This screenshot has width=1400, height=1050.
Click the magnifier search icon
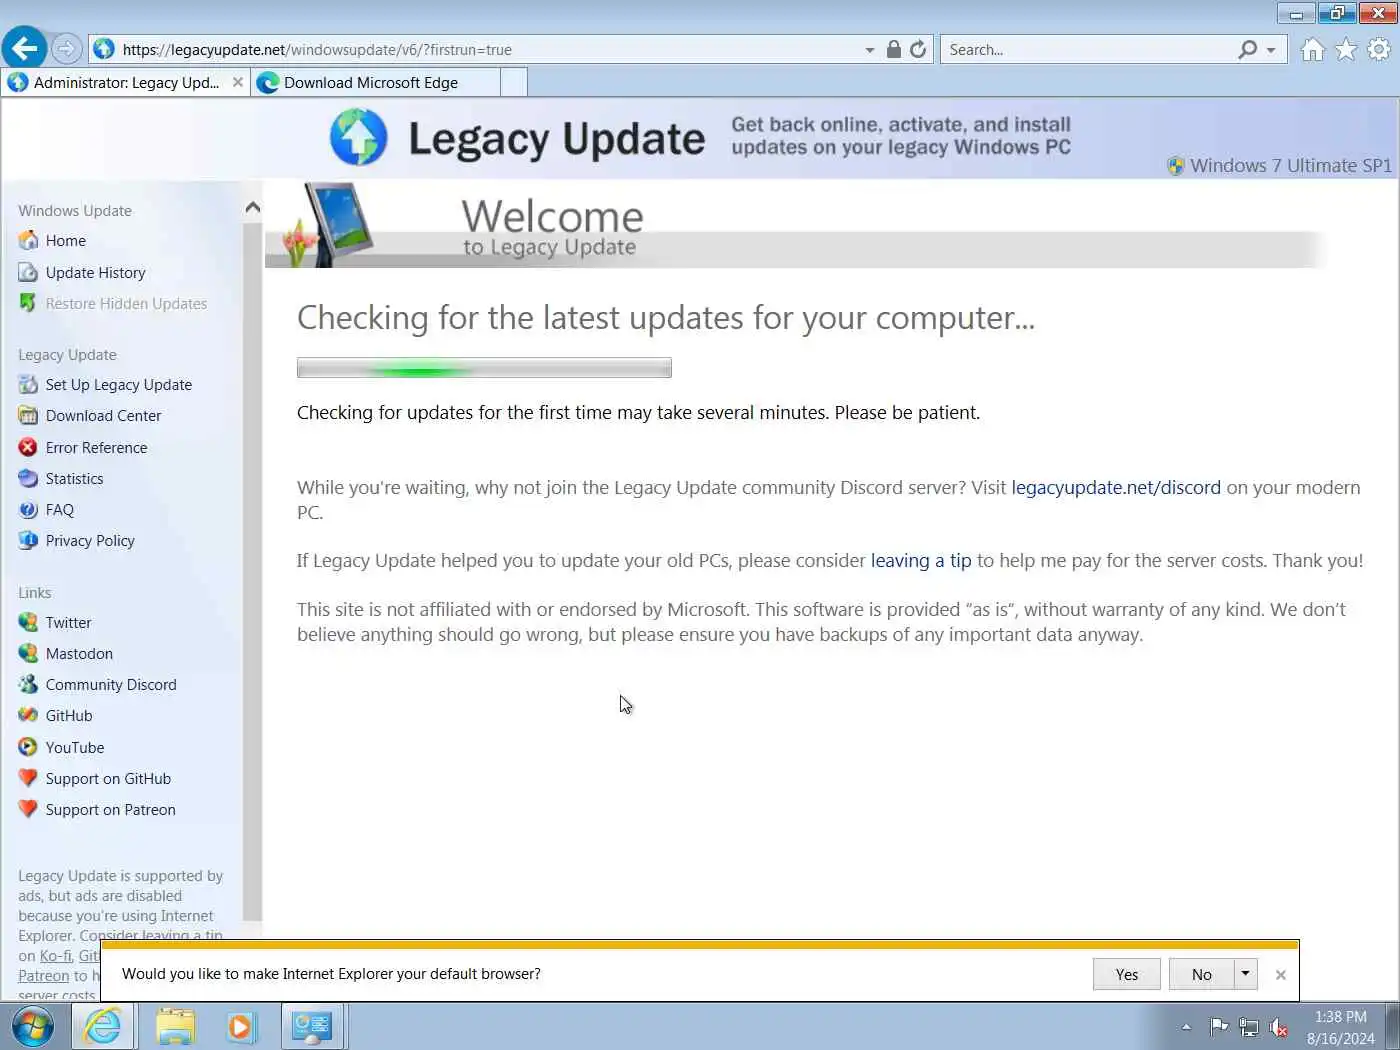click(x=1248, y=49)
